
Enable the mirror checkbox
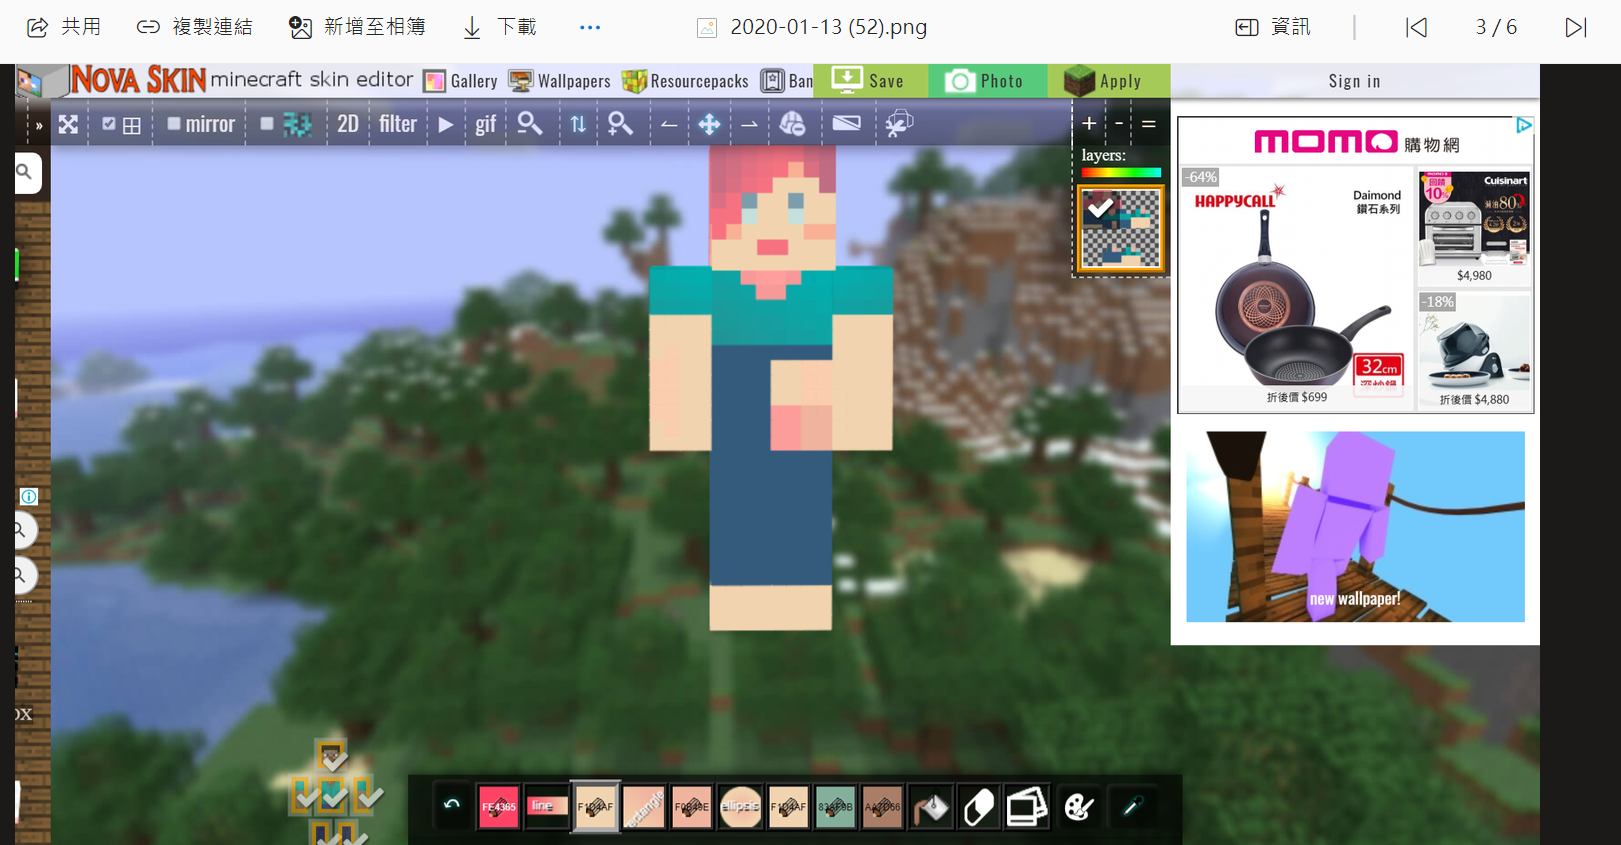tap(174, 124)
